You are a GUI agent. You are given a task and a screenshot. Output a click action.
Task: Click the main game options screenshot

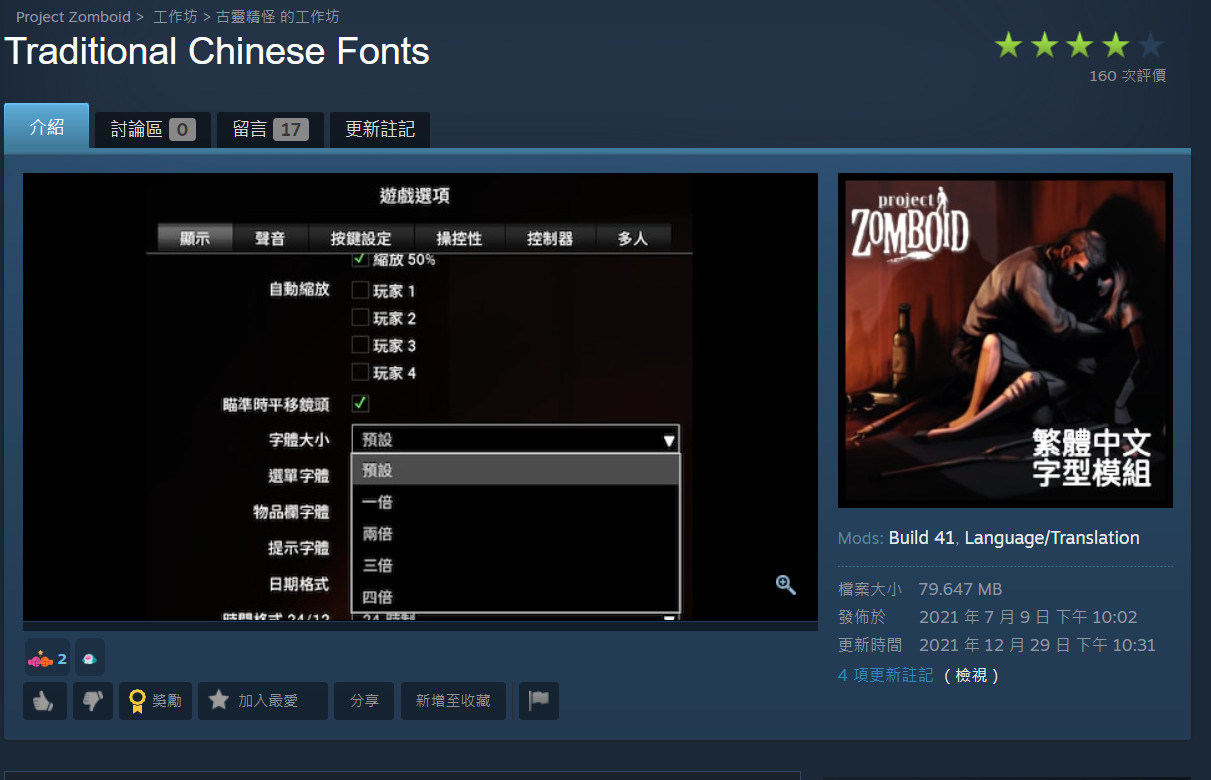tap(420, 397)
